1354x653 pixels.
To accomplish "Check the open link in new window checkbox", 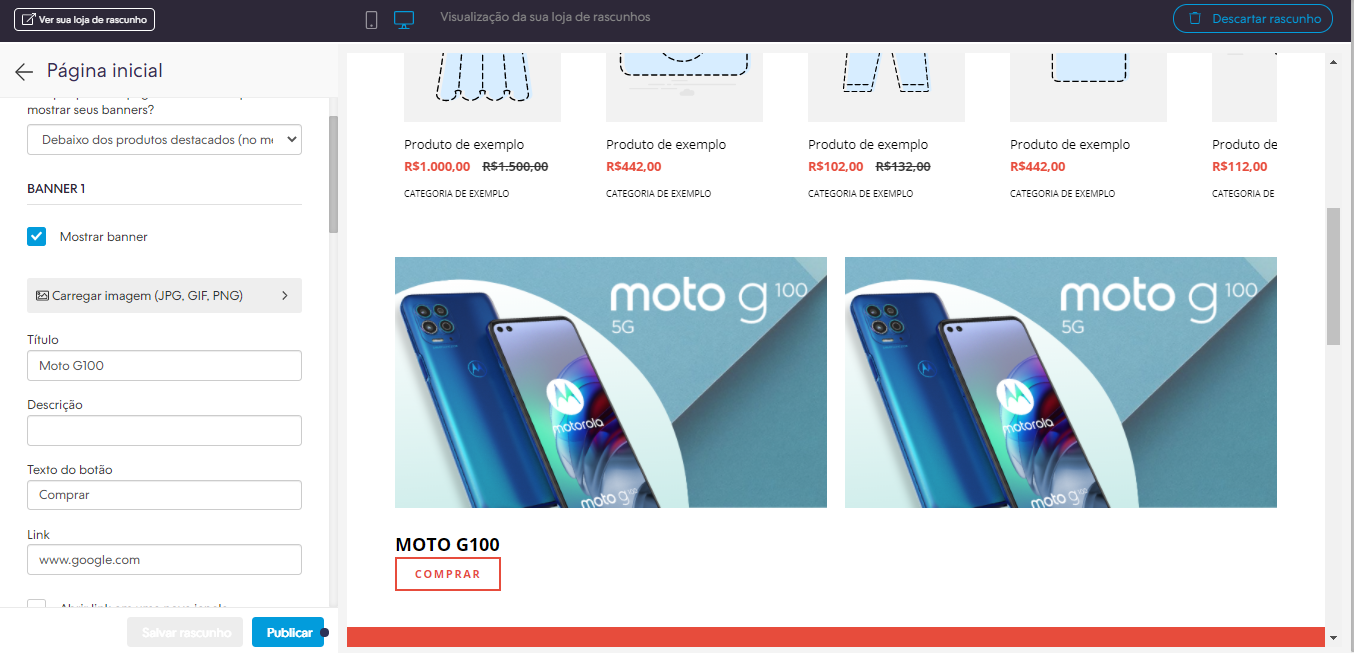I will [x=37, y=604].
